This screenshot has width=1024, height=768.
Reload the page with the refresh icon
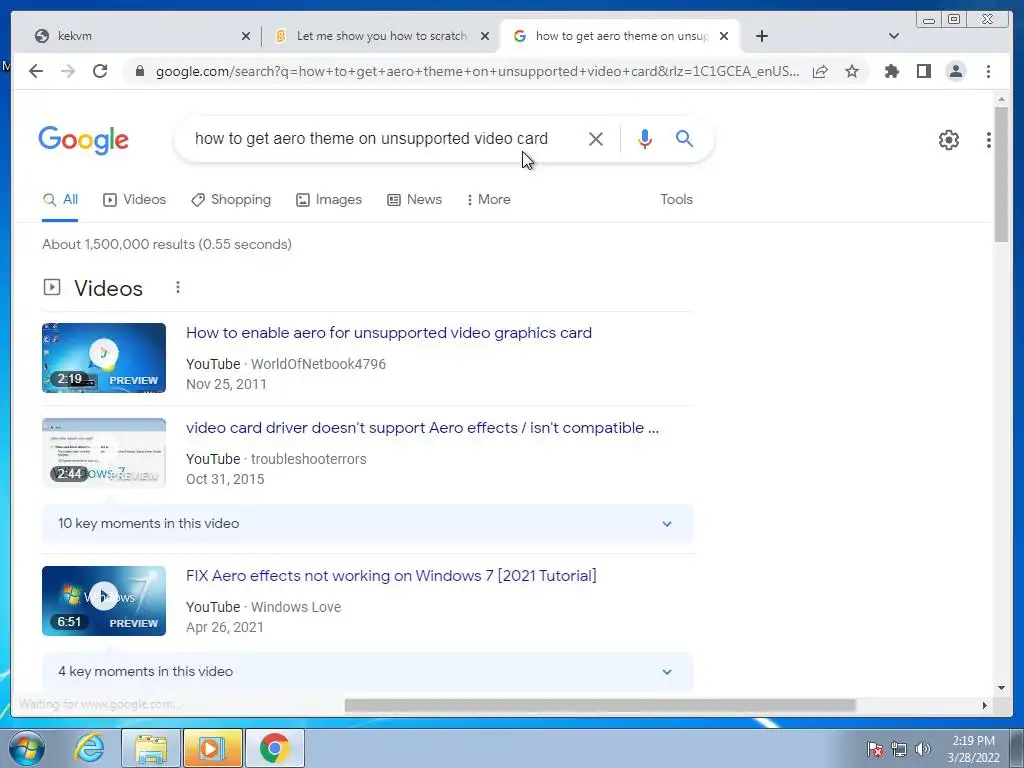coord(100,71)
